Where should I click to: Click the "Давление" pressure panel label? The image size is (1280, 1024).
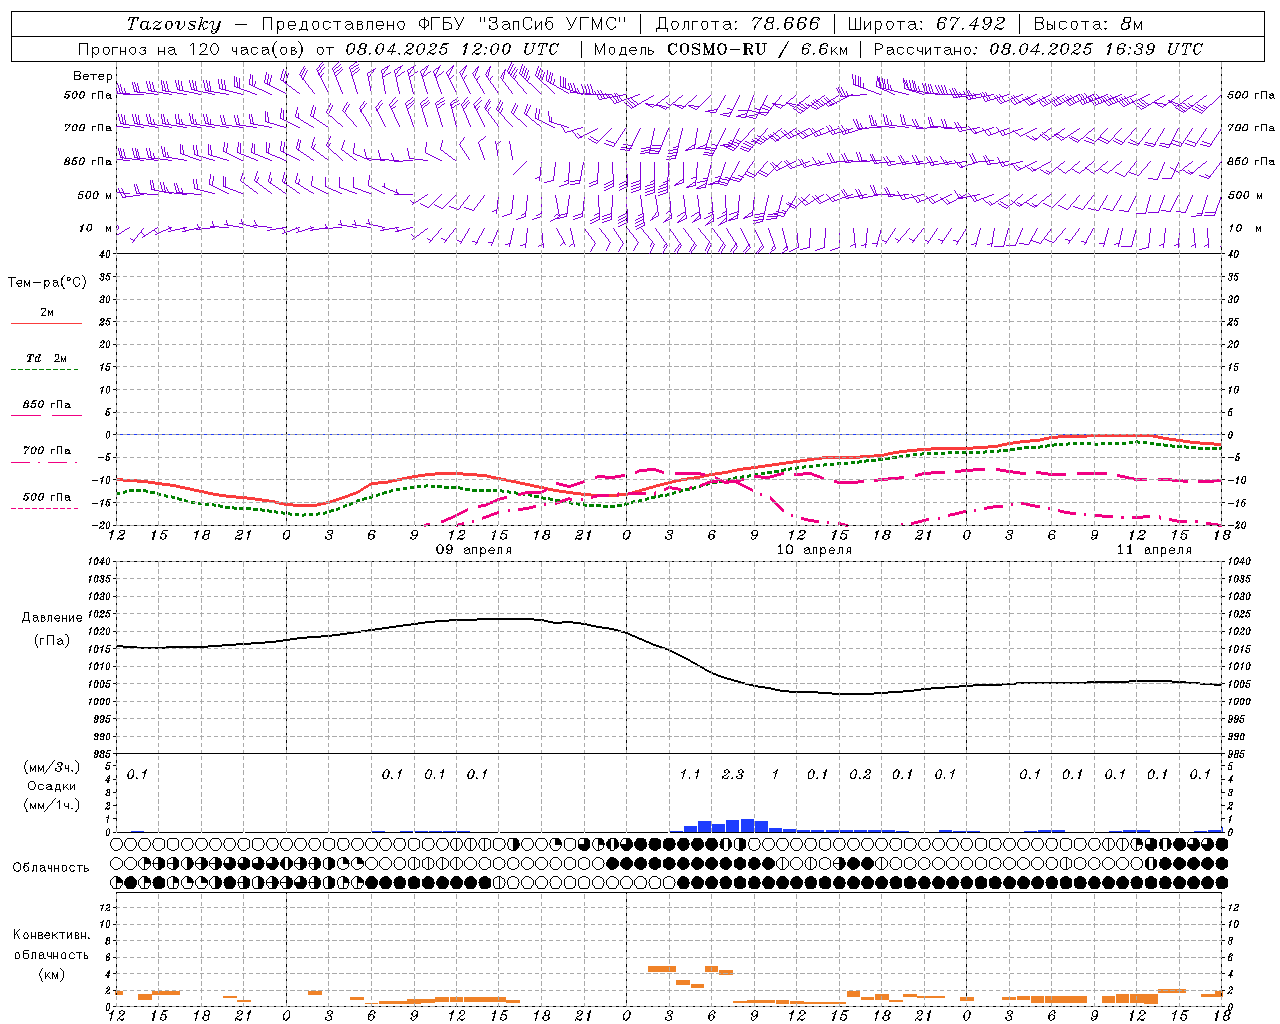coord(52,617)
